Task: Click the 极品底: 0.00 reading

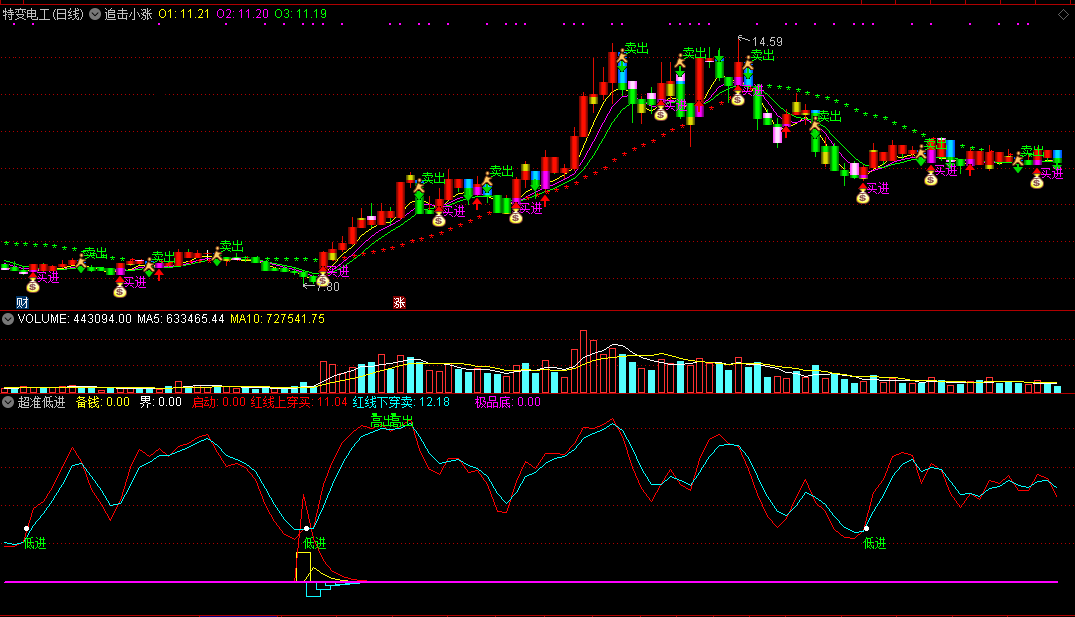Action: [508, 402]
